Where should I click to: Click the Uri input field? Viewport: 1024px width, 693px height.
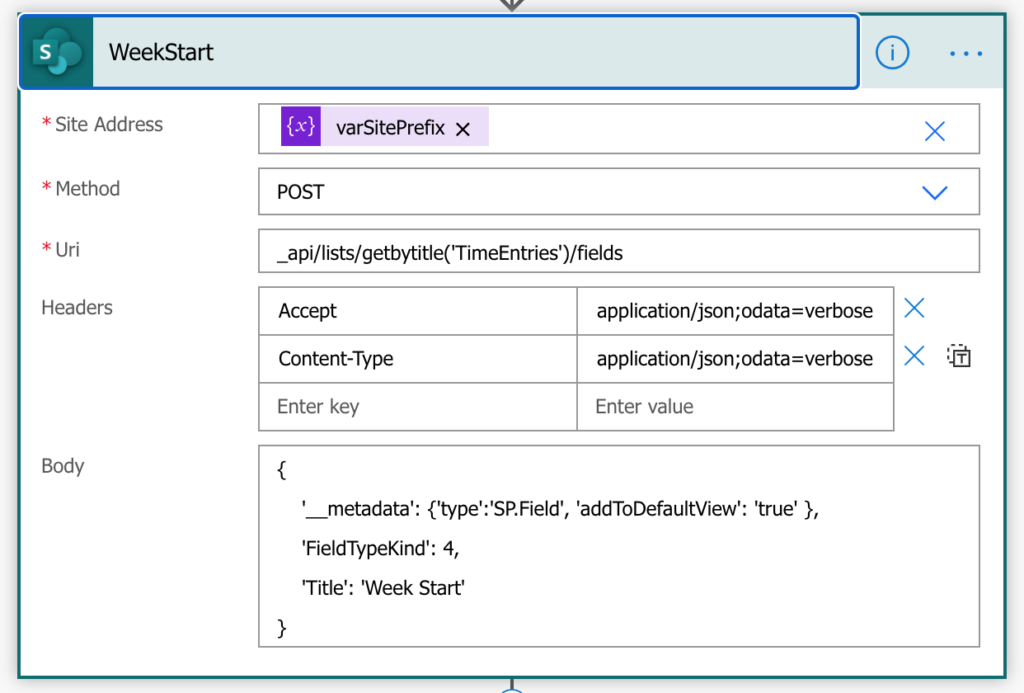(x=618, y=253)
